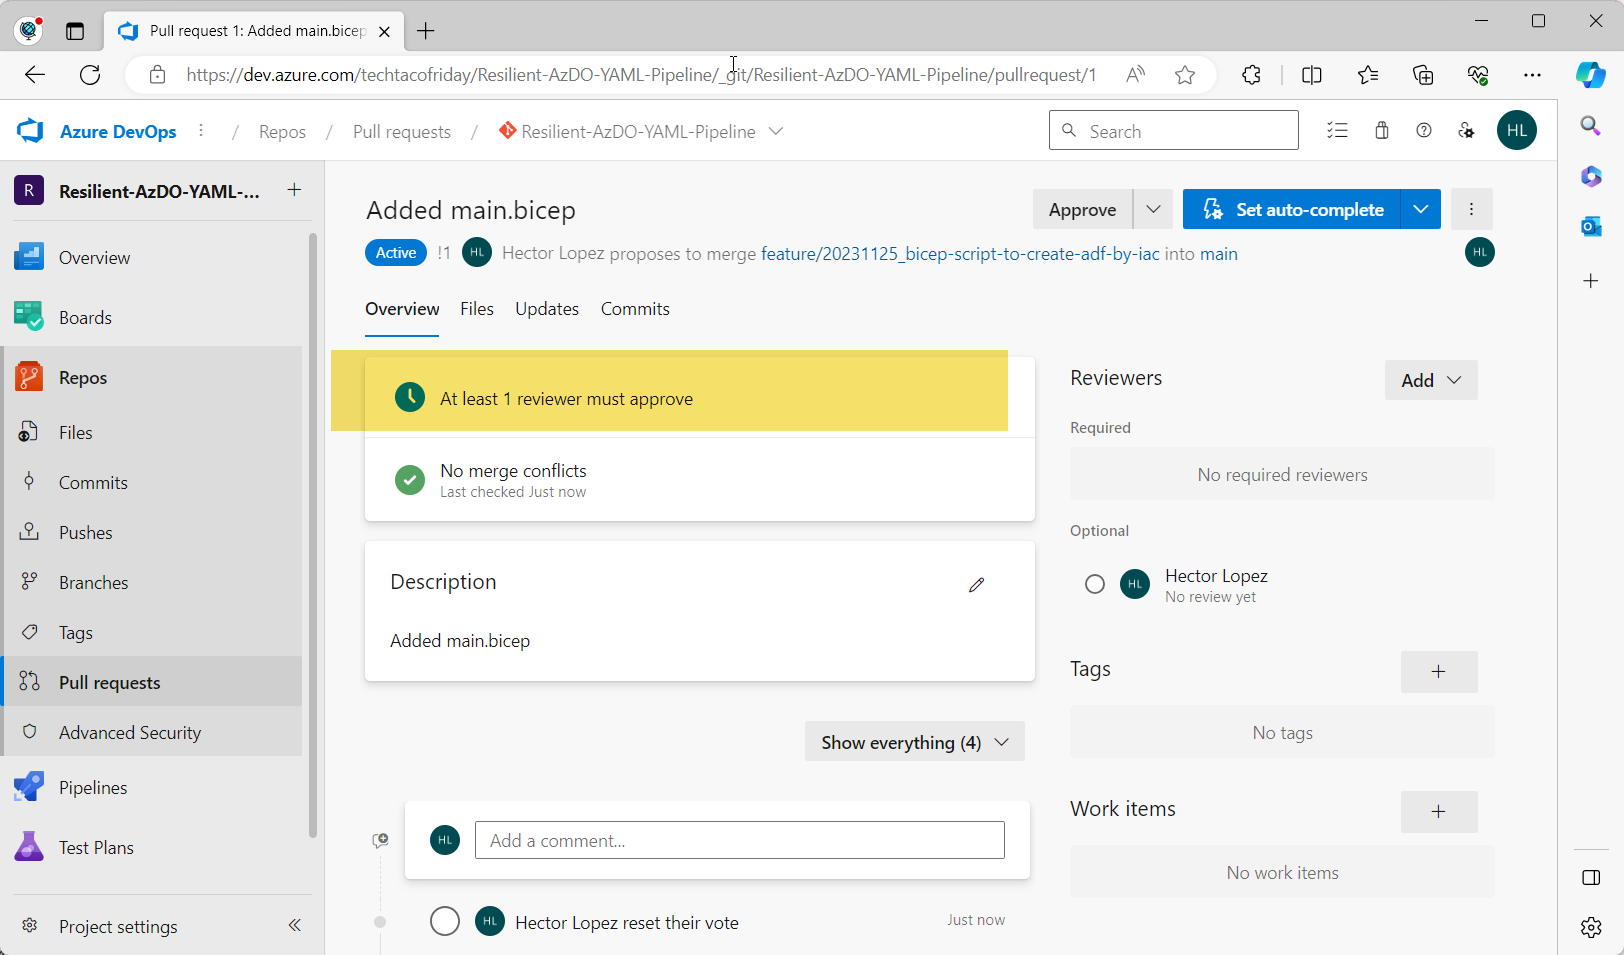Open the Add reviewers dropdown
The width and height of the screenshot is (1624, 955).
point(1431,380)
